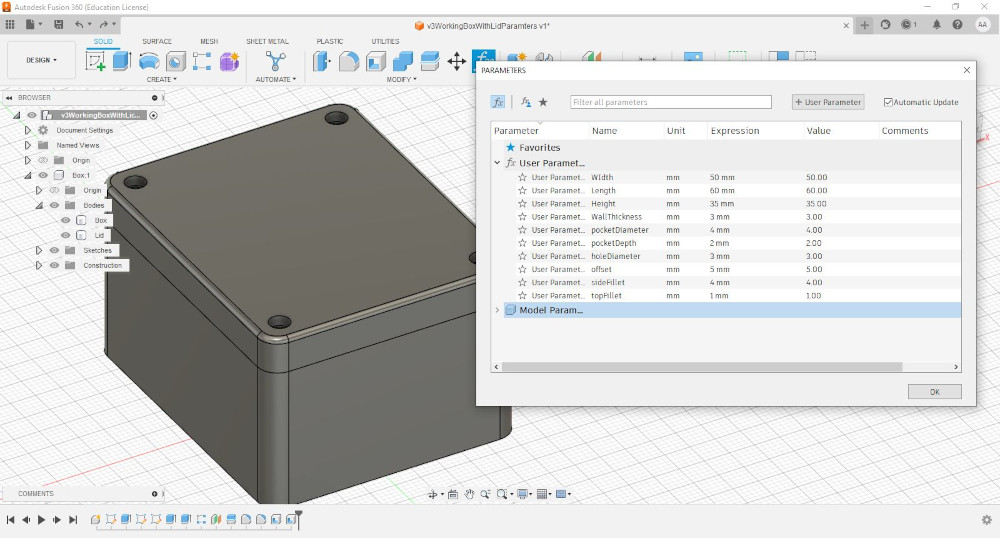The height and width of the screenshot is (538, 1000).
Task: Toggle visibility of Bodies folder
Action: (54, 205)
